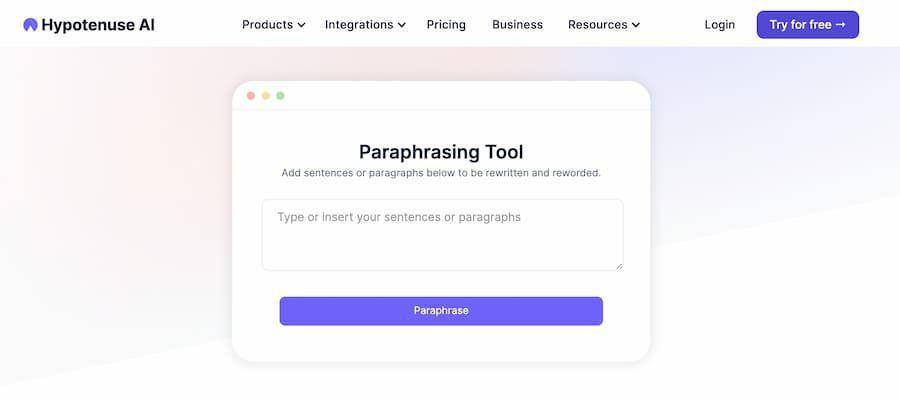Click the green dot in the window mockup
Image resolution: width=900 pixels, height=400 pixels.
click(x=280, y=96)
